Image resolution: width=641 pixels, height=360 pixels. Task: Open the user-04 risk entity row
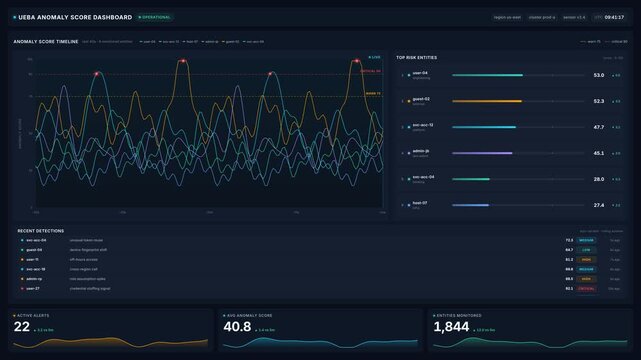[x=511, y=75]
